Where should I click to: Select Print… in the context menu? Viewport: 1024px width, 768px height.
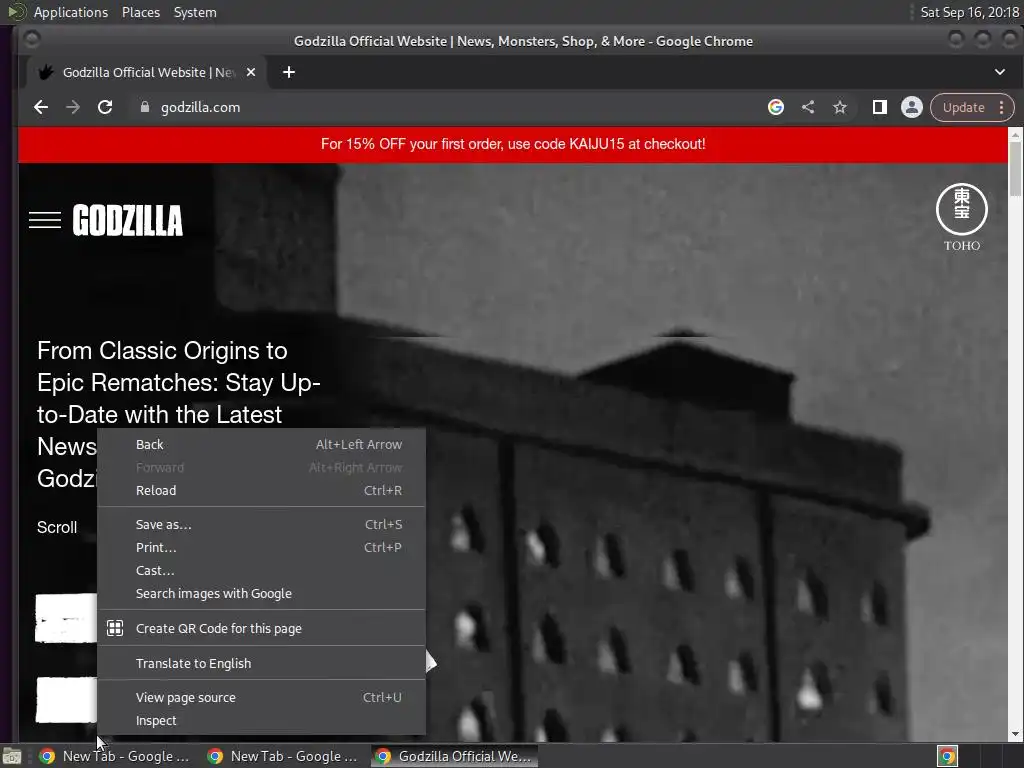click(x=261, y=547)
